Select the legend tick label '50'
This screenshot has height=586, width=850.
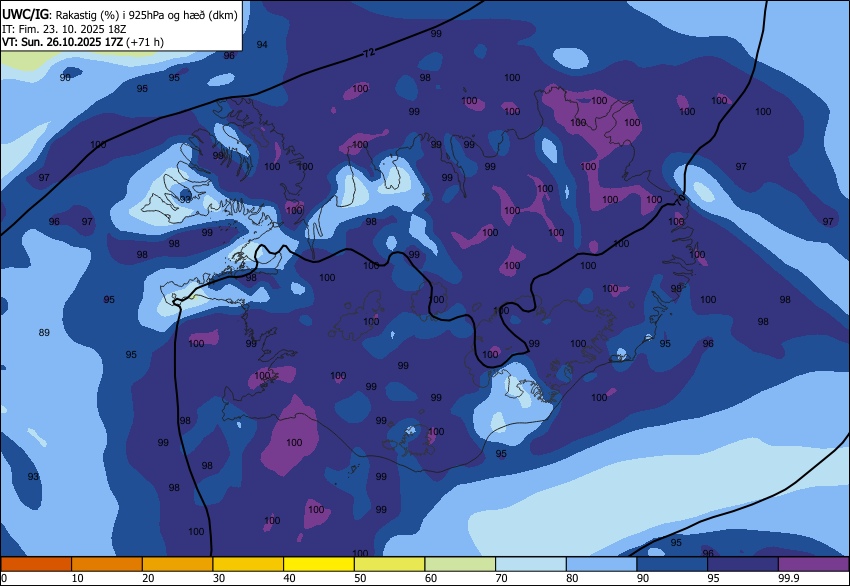pos(360,578)
